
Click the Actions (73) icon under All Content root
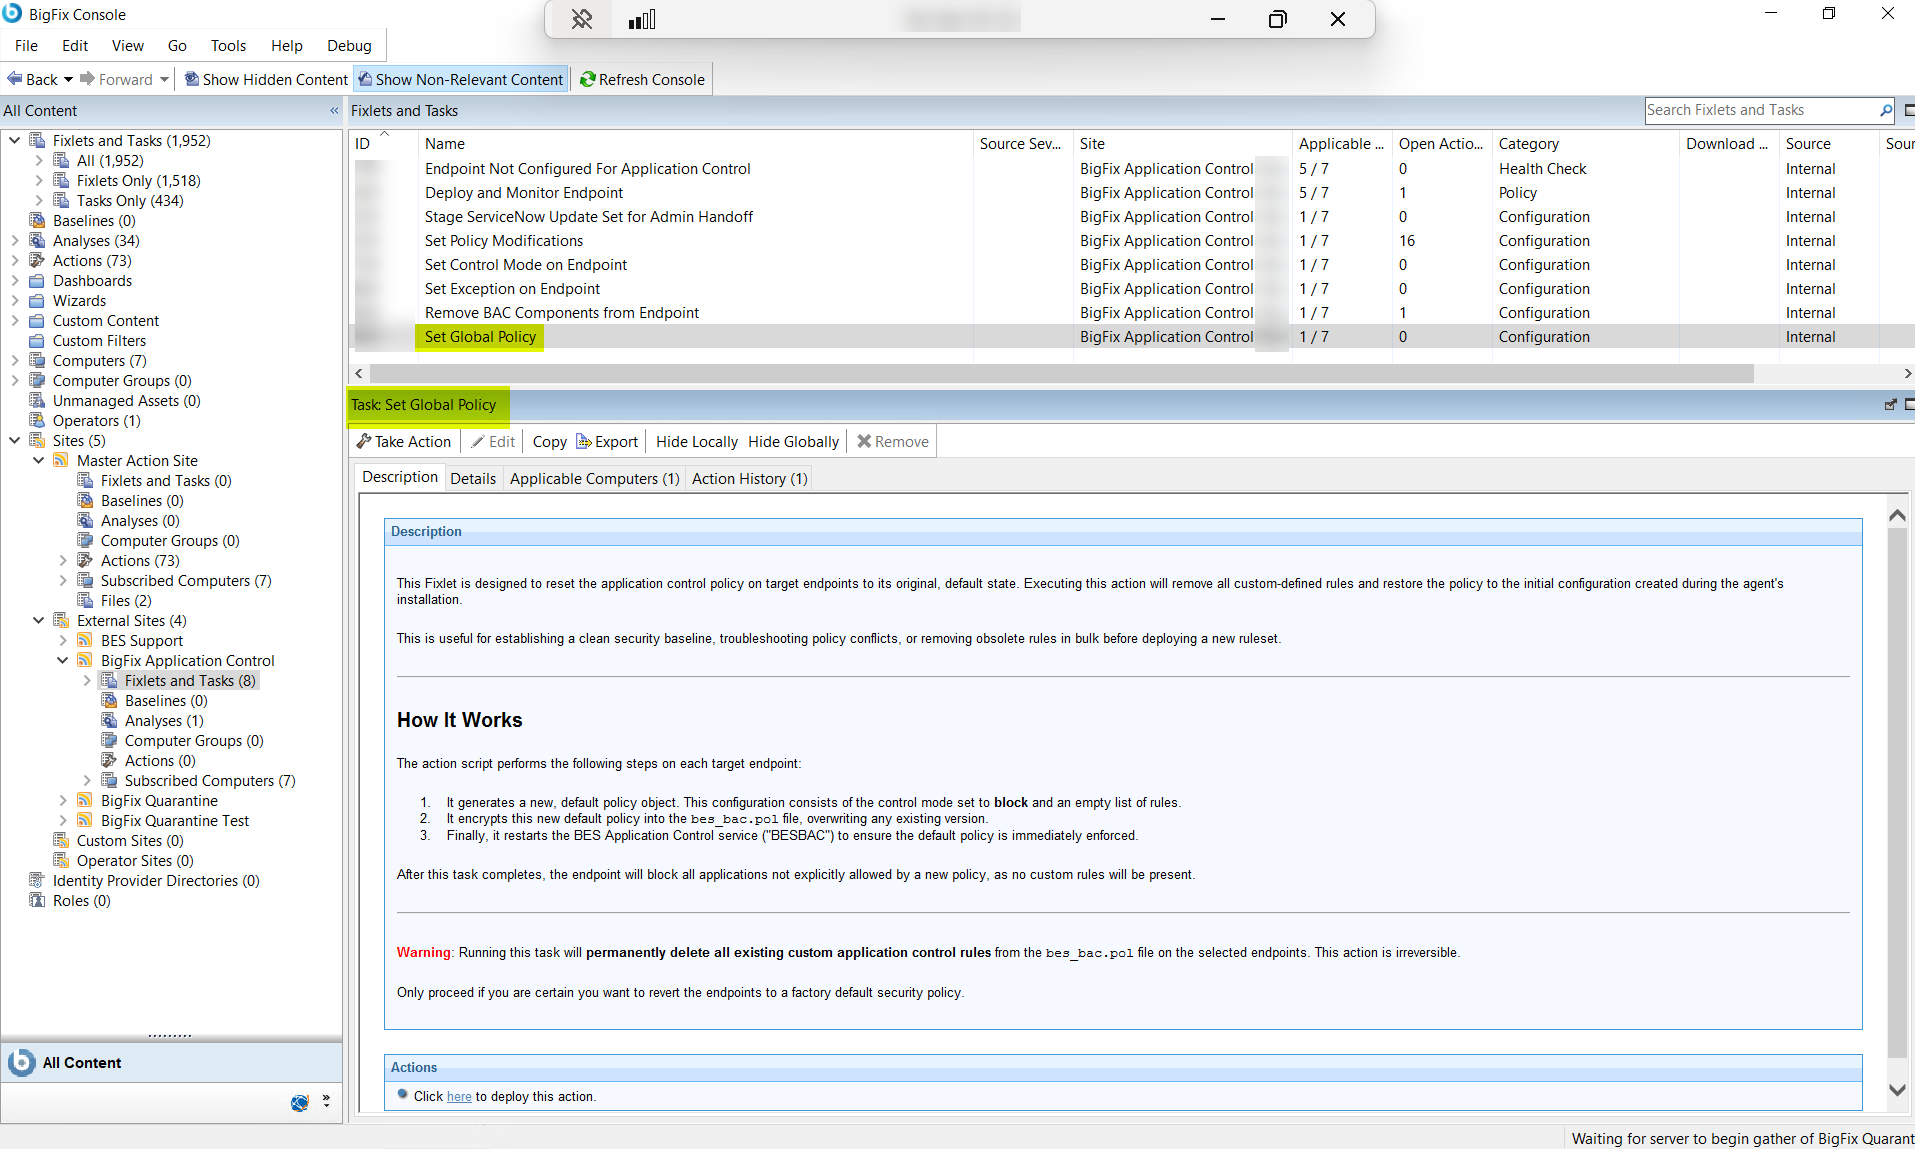tap(38, 260)
